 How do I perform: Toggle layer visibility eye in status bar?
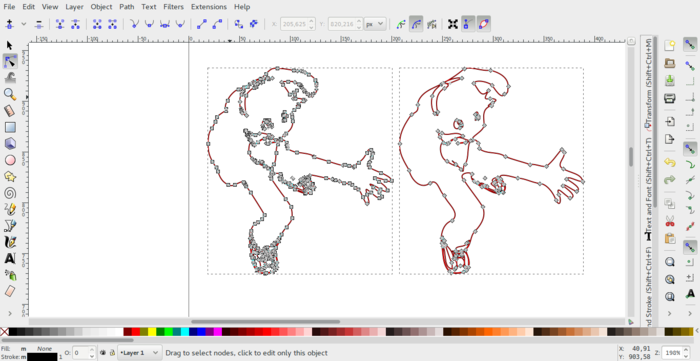(102, 353)
